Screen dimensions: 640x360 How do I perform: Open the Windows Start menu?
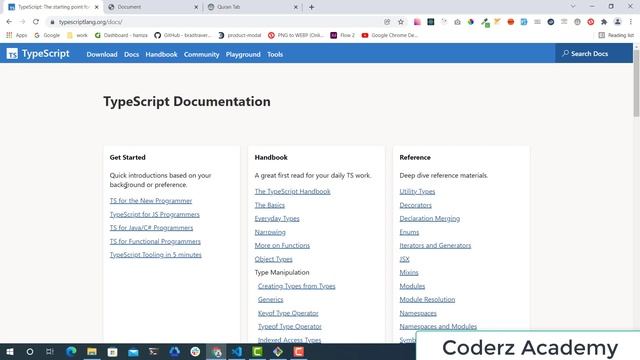click(x=9, y=351)
